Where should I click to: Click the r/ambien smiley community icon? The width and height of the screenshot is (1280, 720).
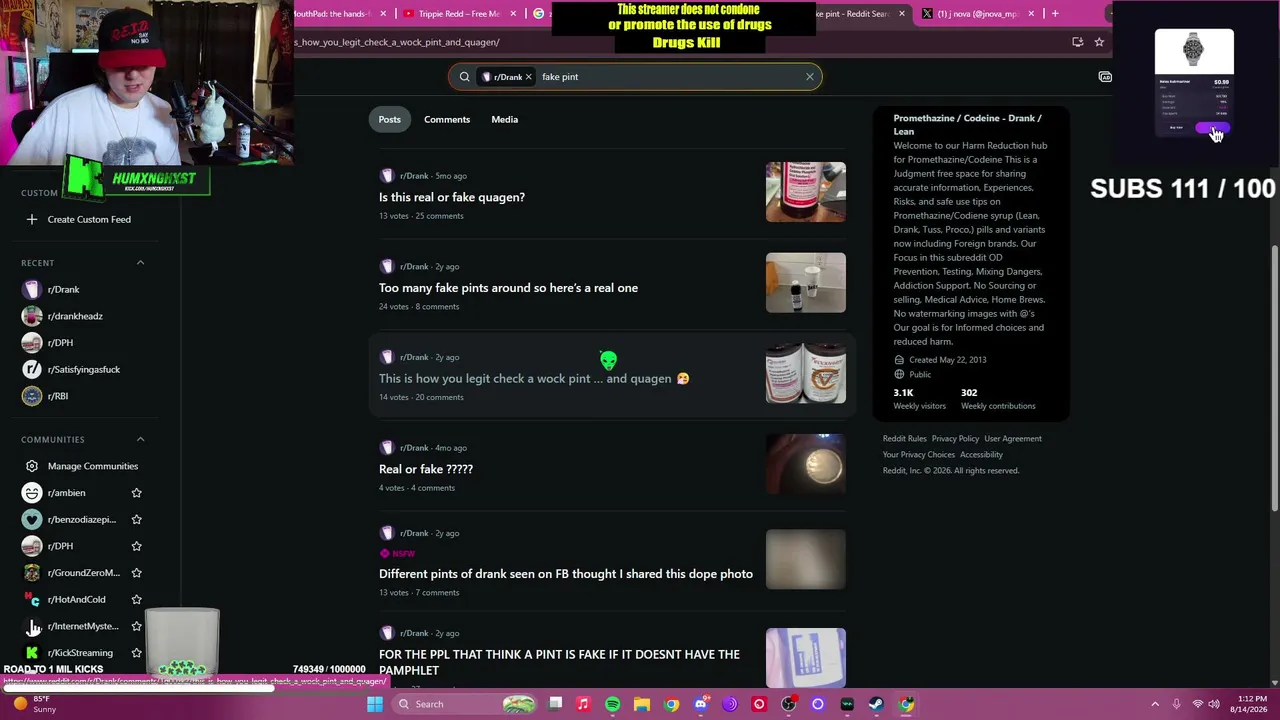32,493
